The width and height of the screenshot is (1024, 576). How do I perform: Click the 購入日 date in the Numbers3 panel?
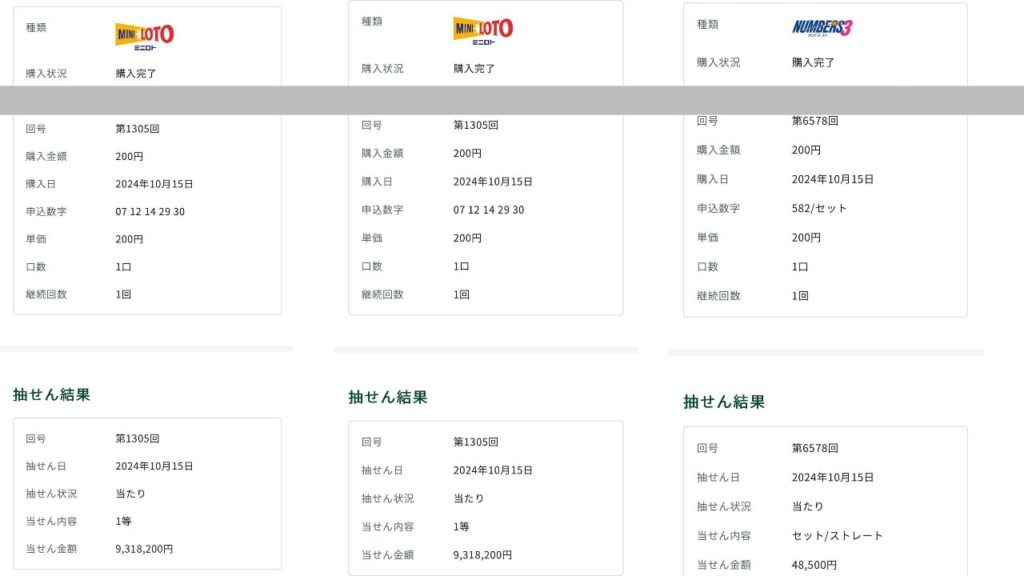click(x=832, y=180)
